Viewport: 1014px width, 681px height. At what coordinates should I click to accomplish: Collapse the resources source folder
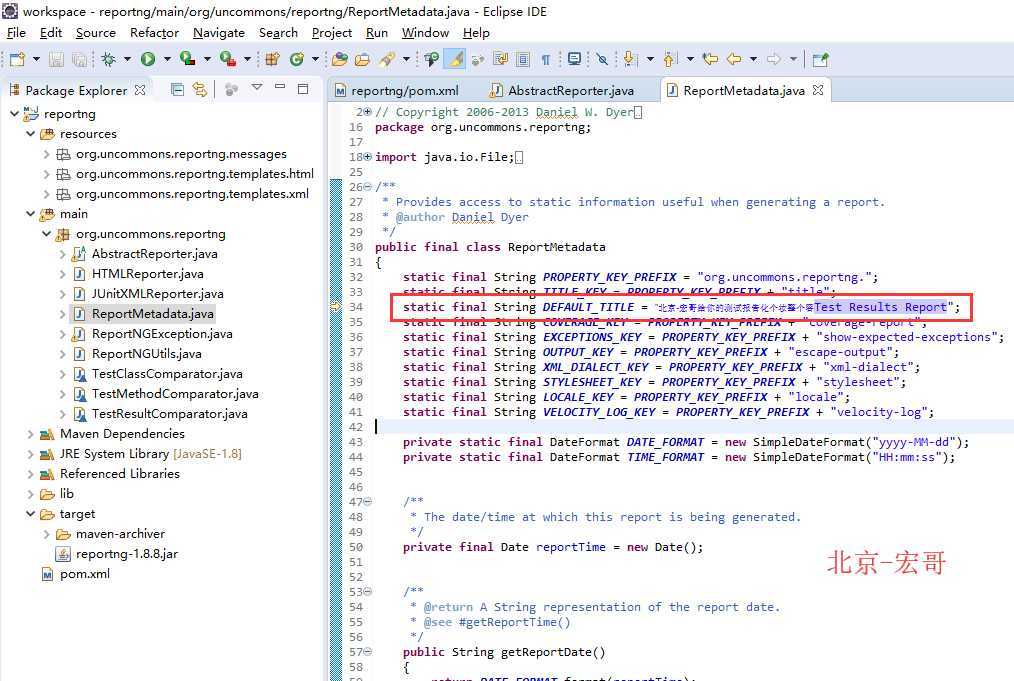[30, 133]
